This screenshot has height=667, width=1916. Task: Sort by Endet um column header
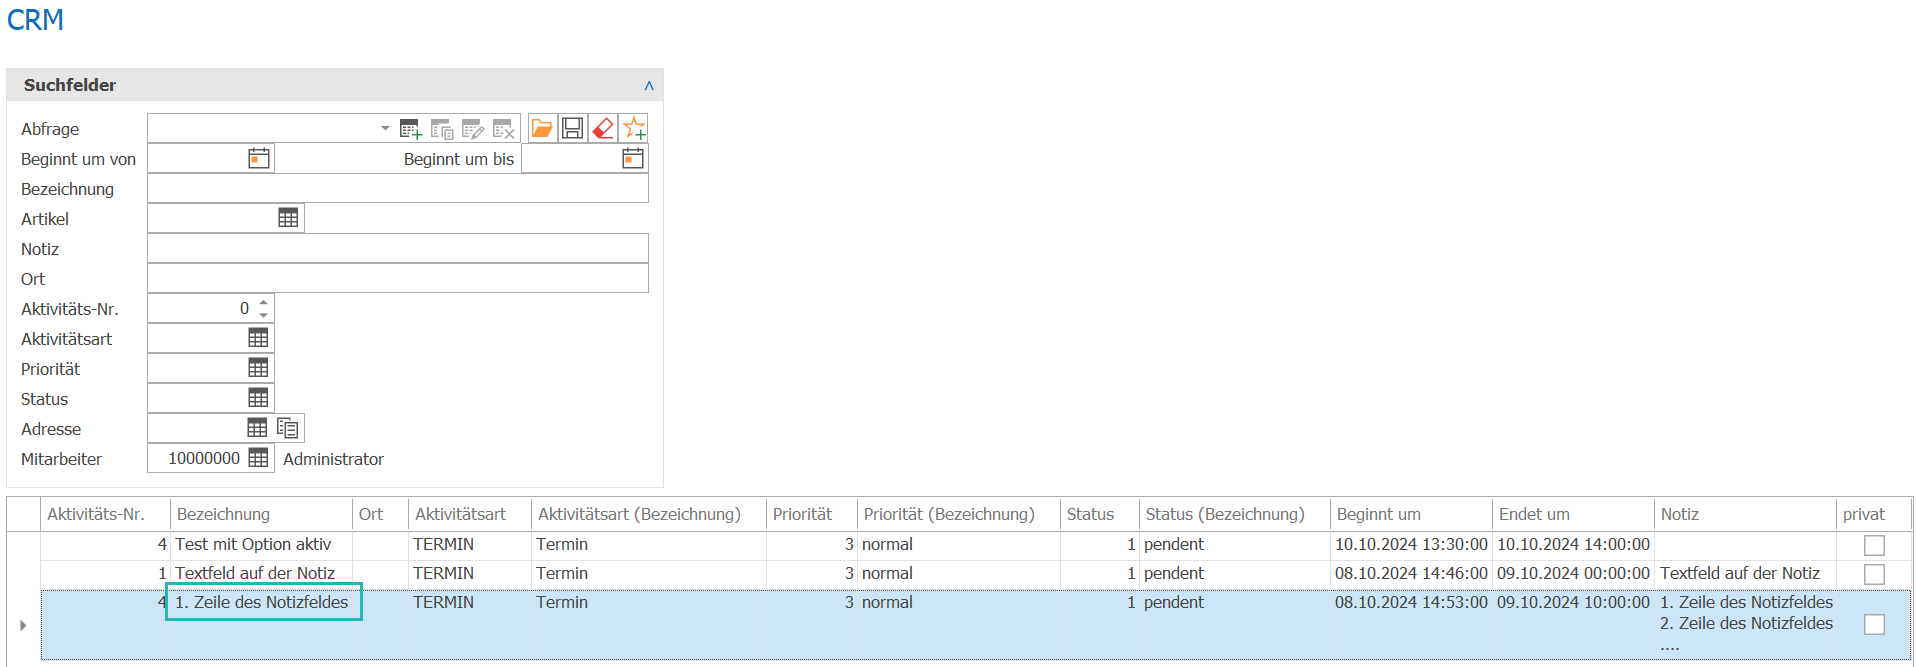coord(1573,514)
